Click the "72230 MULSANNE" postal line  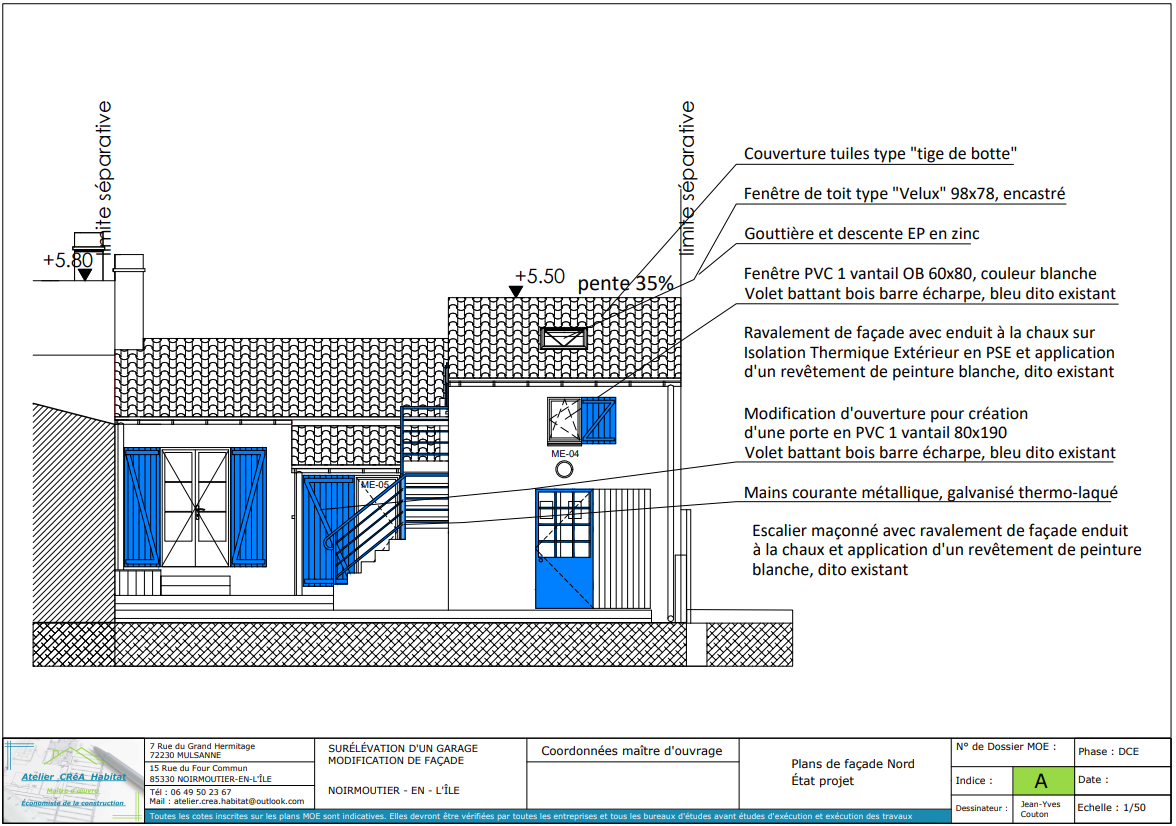coord(185,755)
